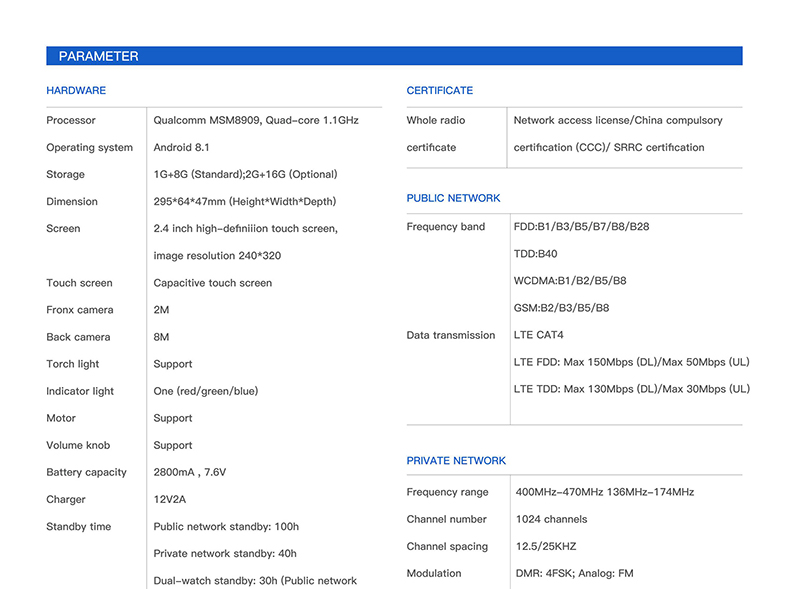This screenshot has width=790, height=589.
Task: Click the Processor row label
Action: 71,121
